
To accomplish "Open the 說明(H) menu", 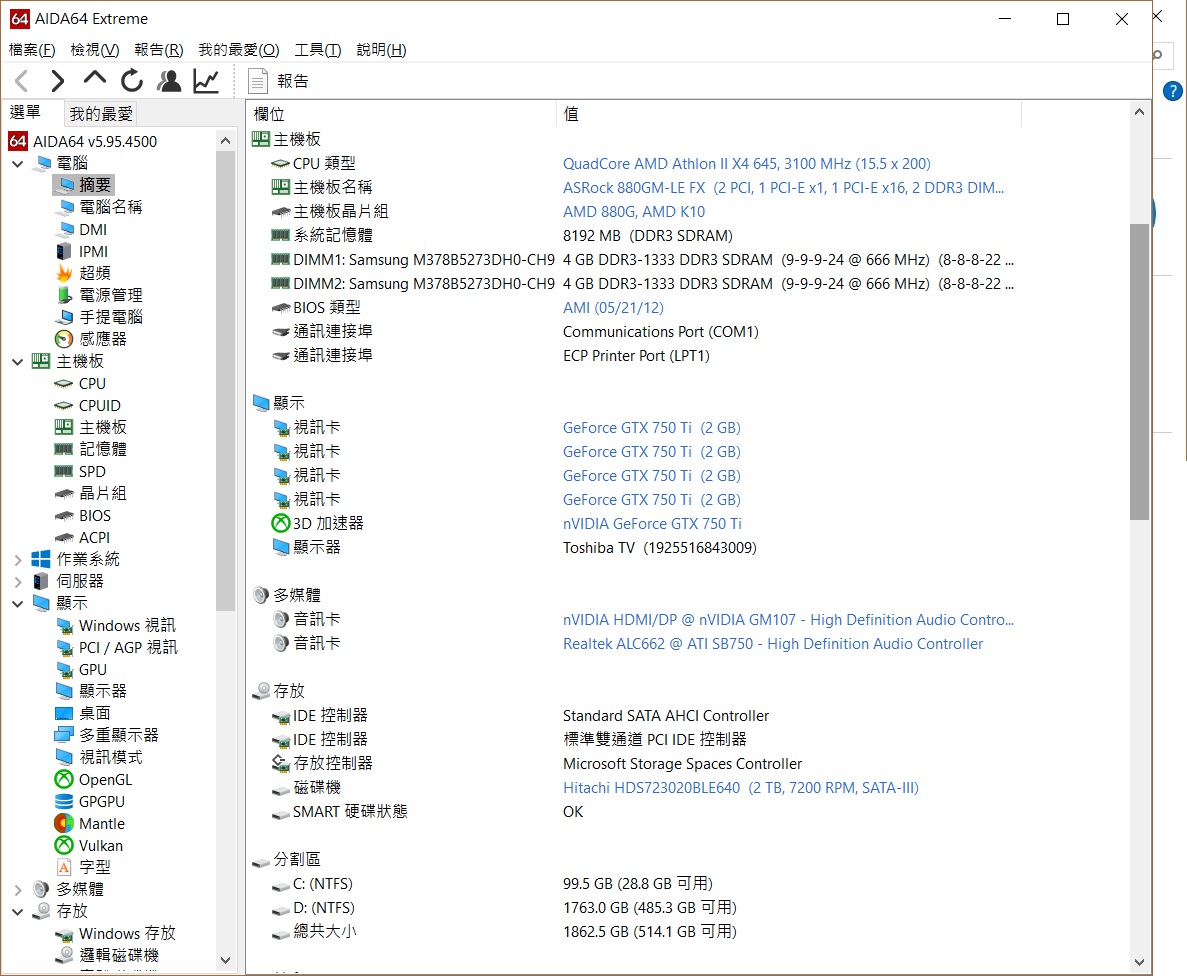I will [381, 50].
